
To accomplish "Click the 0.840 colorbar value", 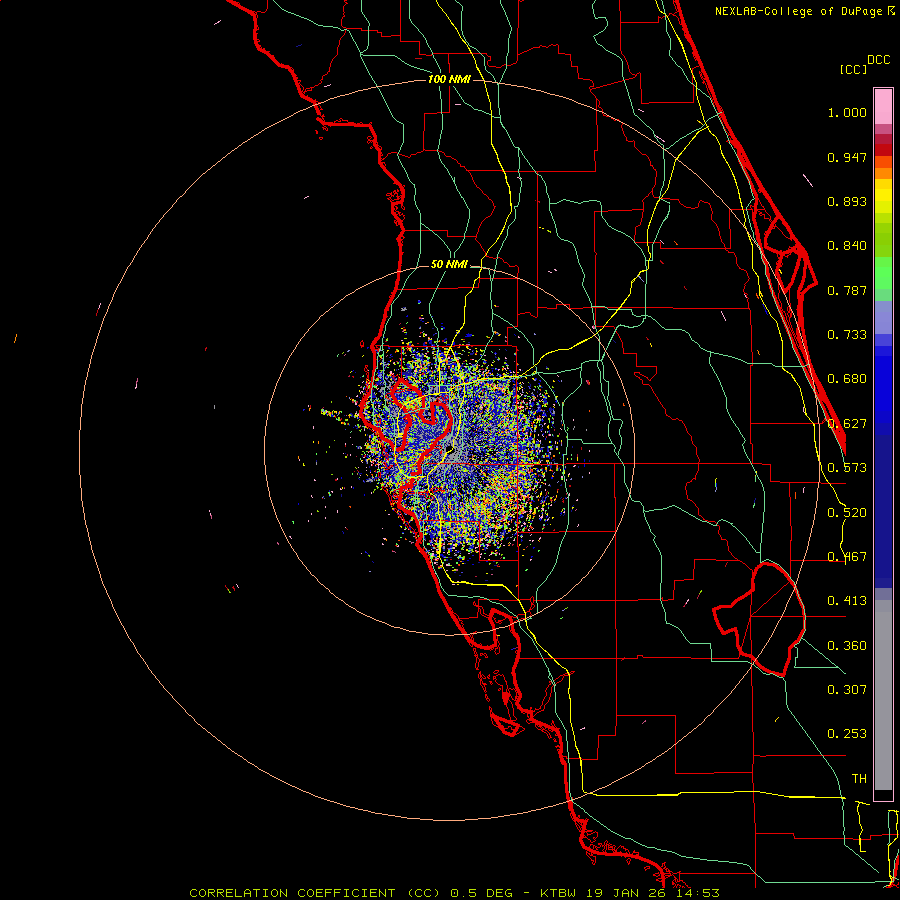I will [847, 246].
